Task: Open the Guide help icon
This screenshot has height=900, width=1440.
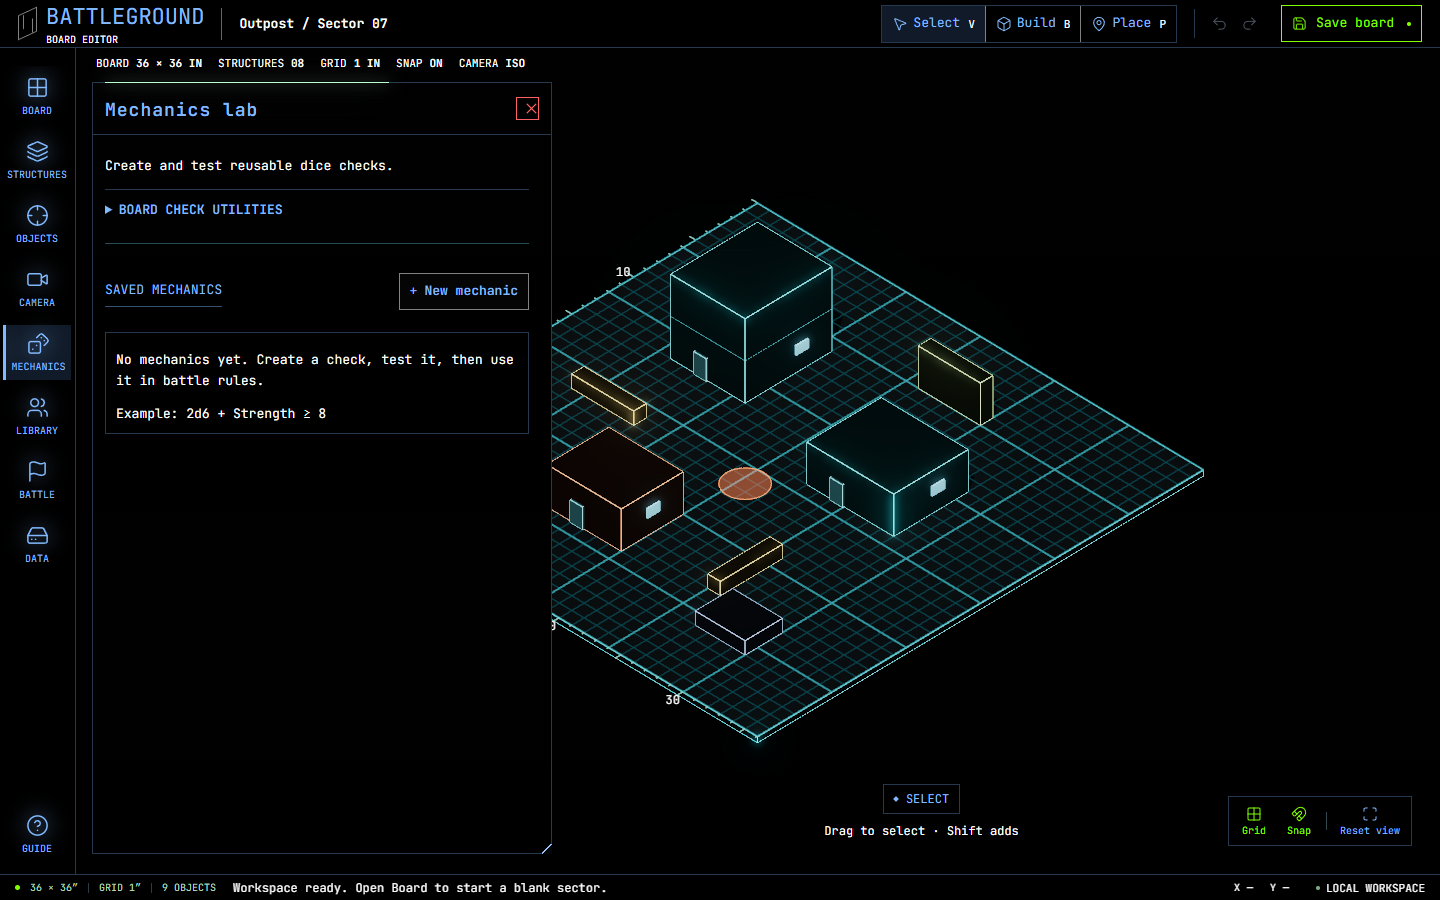Action: (37, 834)
